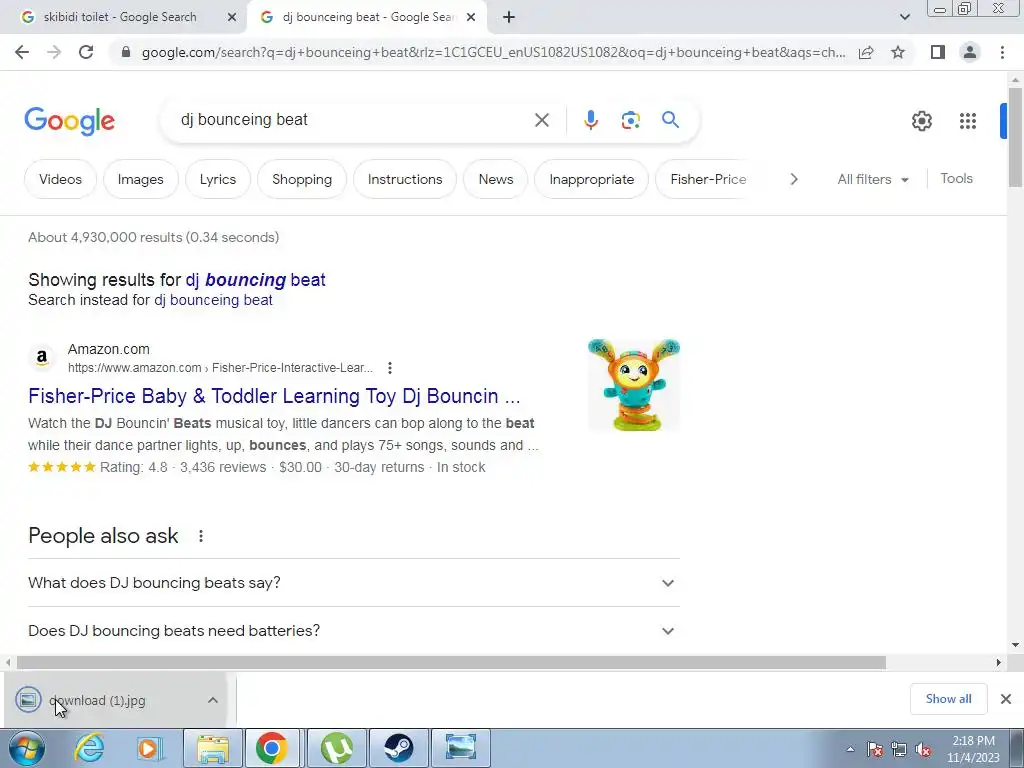Open the taskbar clock and date
This screenshot has width=1024, height=768.
973,749
